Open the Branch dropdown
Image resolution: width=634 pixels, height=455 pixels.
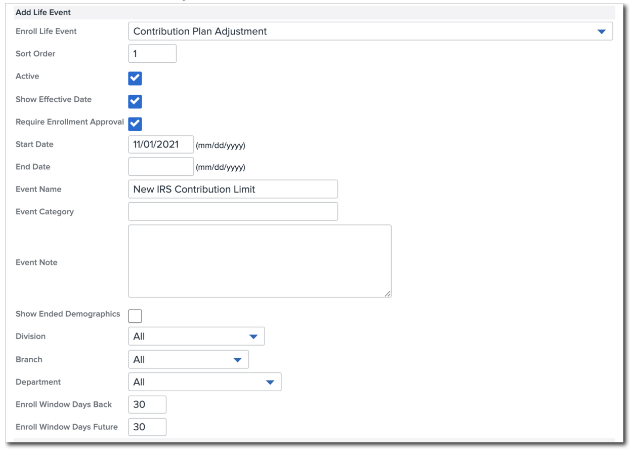(x=188, y=360)
